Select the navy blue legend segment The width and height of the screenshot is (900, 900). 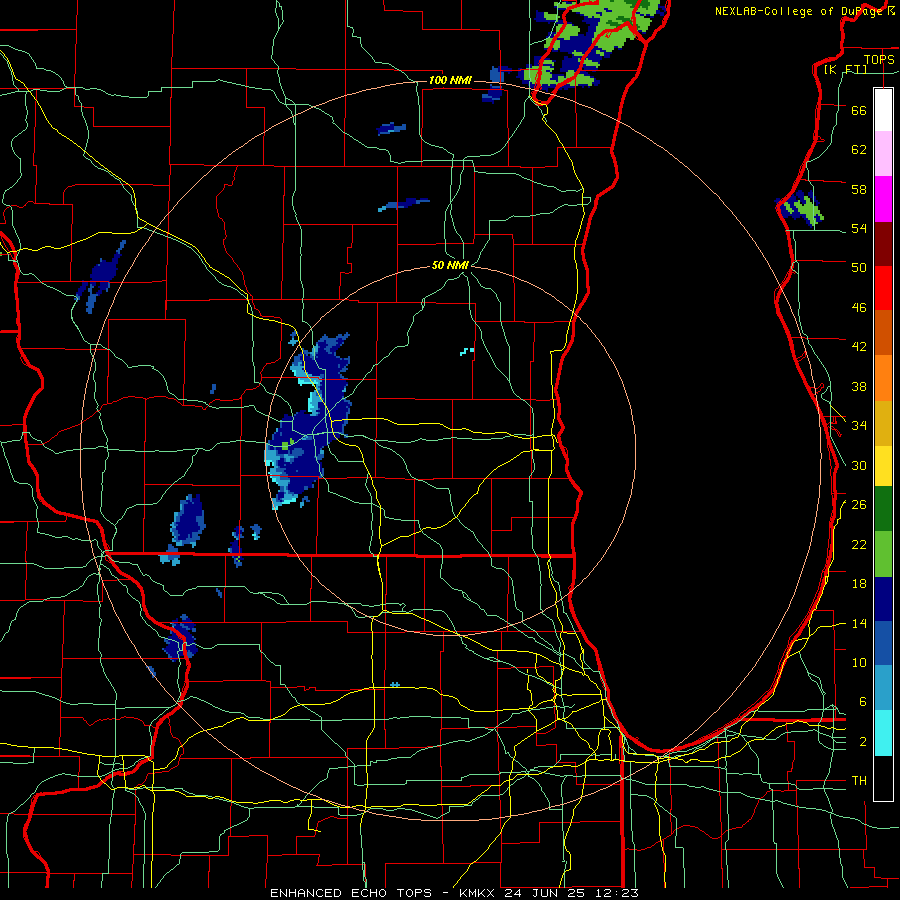point(883,599)
